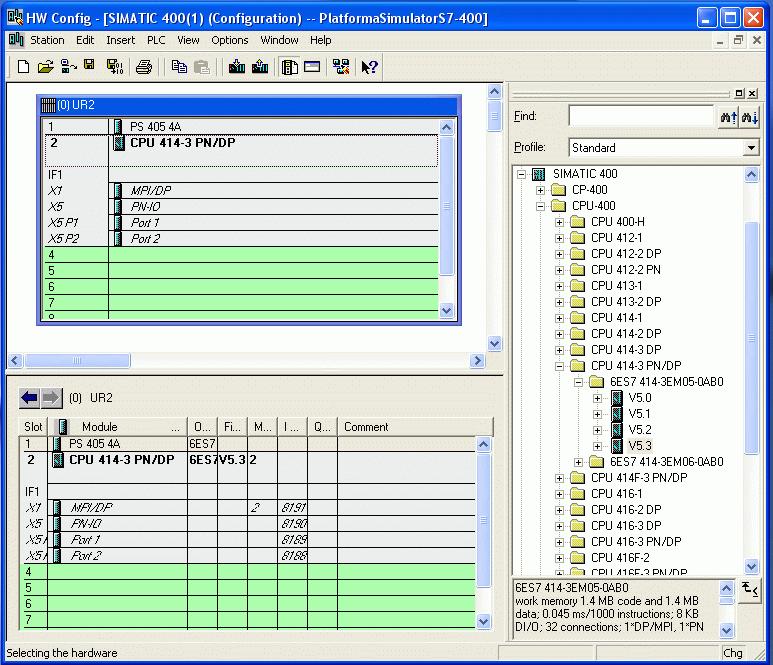Click the Download to Module icon
The width and height of the screenshot is (773, 665).
point(237,67)
